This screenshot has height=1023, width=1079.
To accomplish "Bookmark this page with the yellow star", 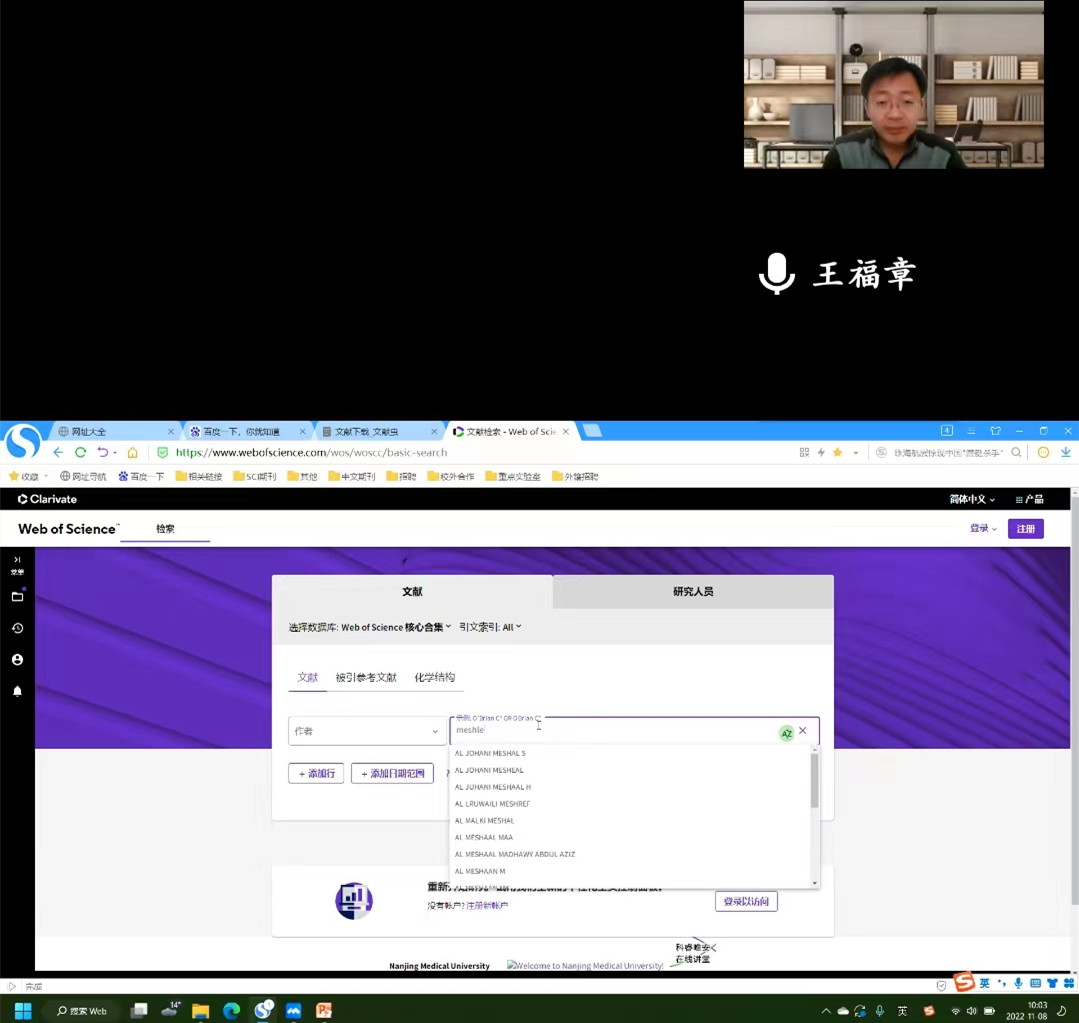I will pos(837,452).
